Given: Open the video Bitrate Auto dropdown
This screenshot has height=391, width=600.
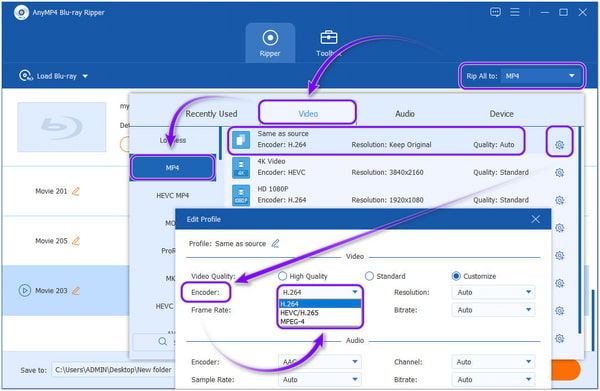Looking at the screenshot, I should [494, 310].
